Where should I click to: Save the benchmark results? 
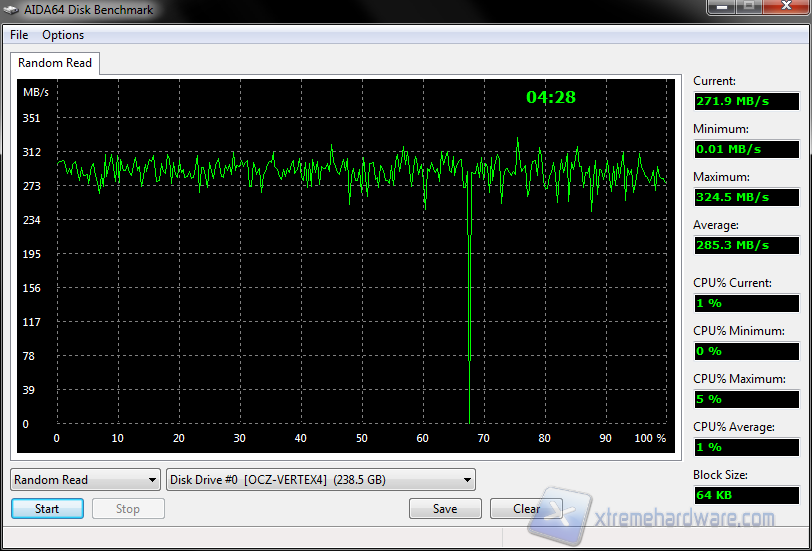tap(445, 509)
